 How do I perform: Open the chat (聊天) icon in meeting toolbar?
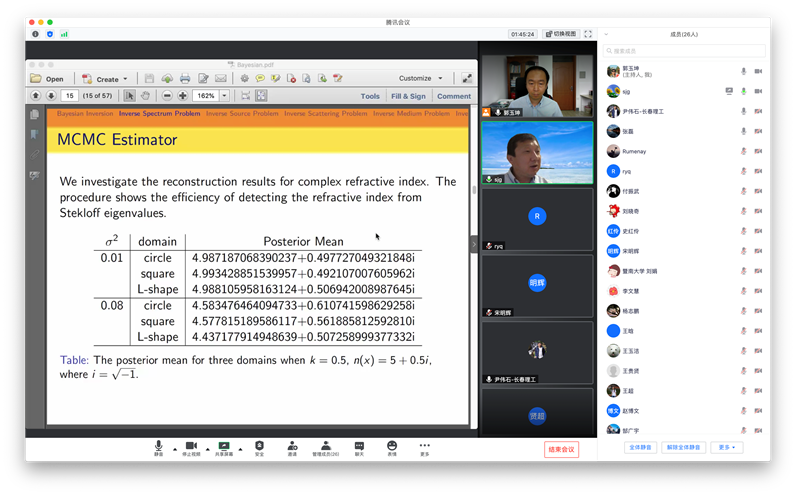358,448
